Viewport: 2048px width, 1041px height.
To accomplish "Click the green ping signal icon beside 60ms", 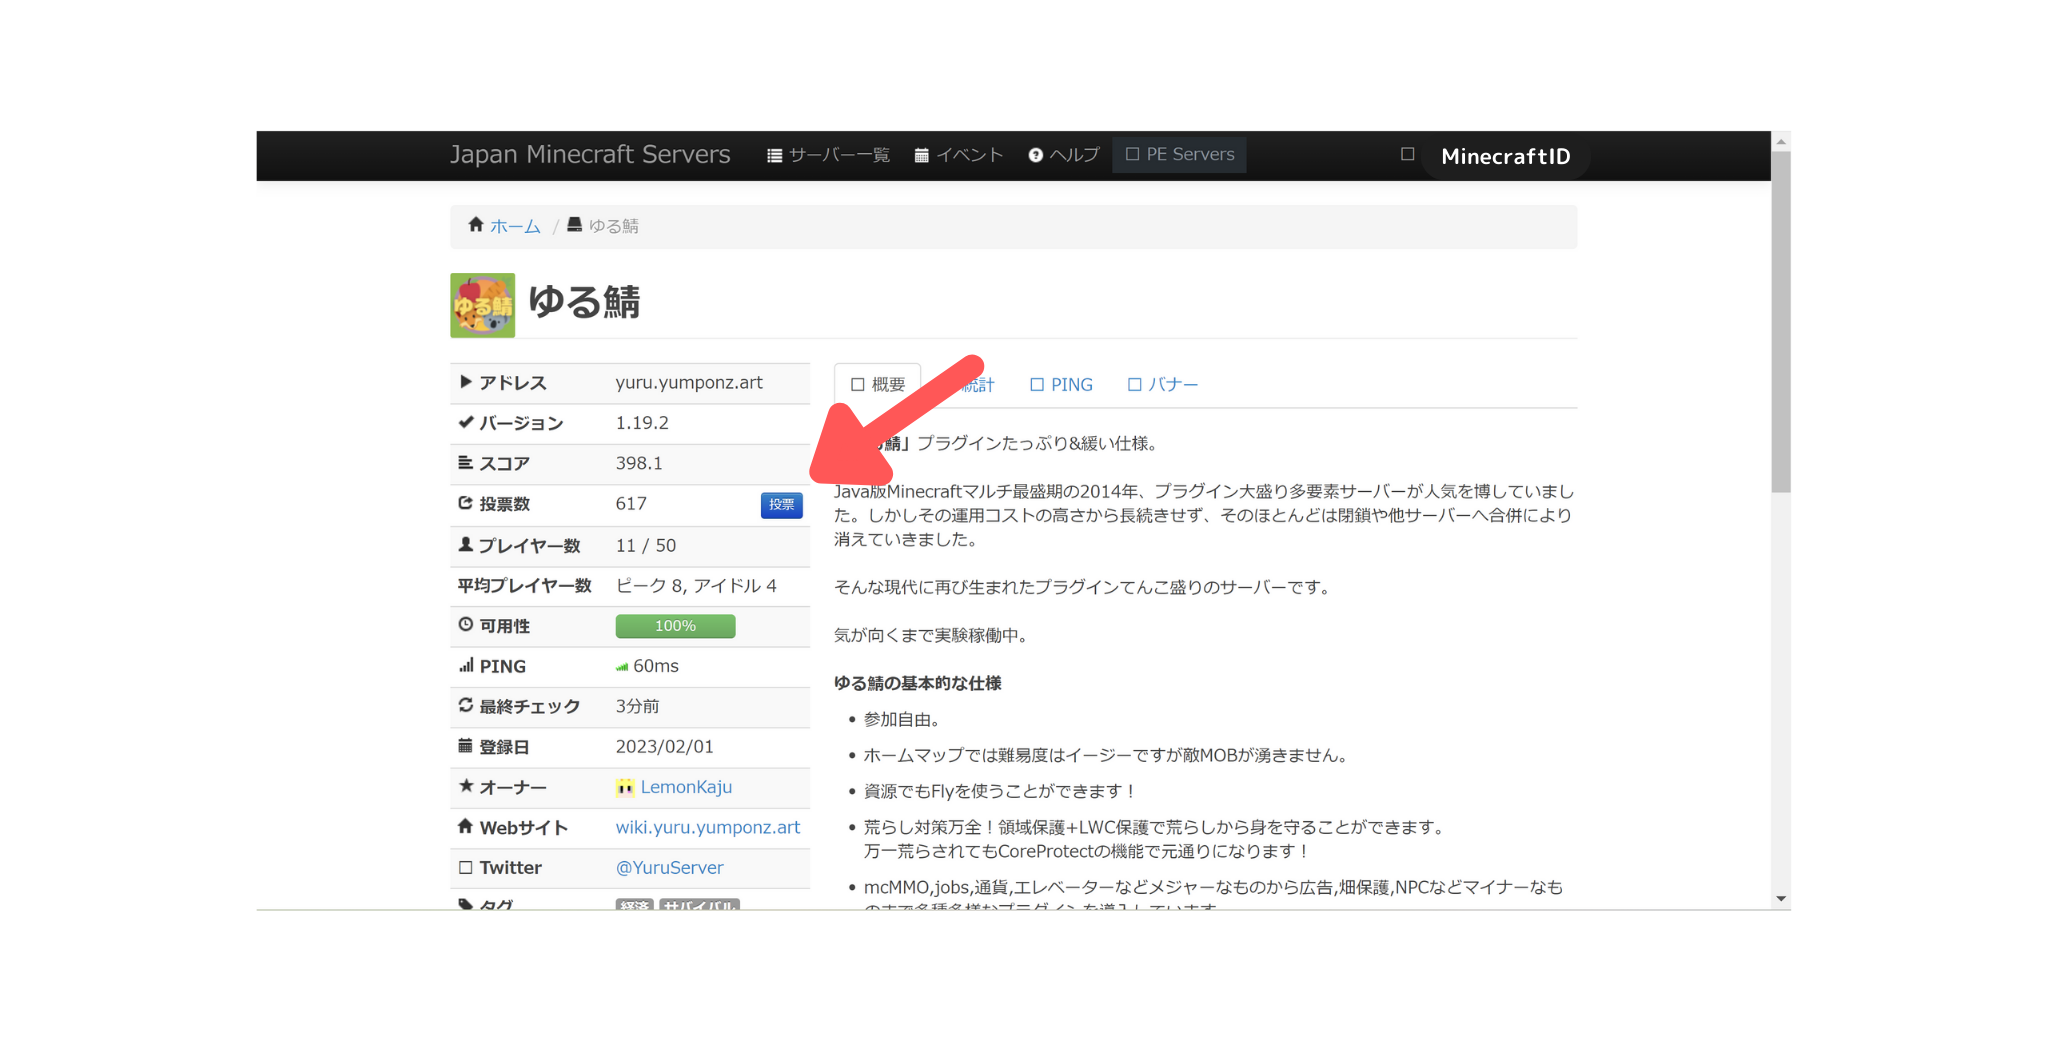I will (x=622, y=667).
